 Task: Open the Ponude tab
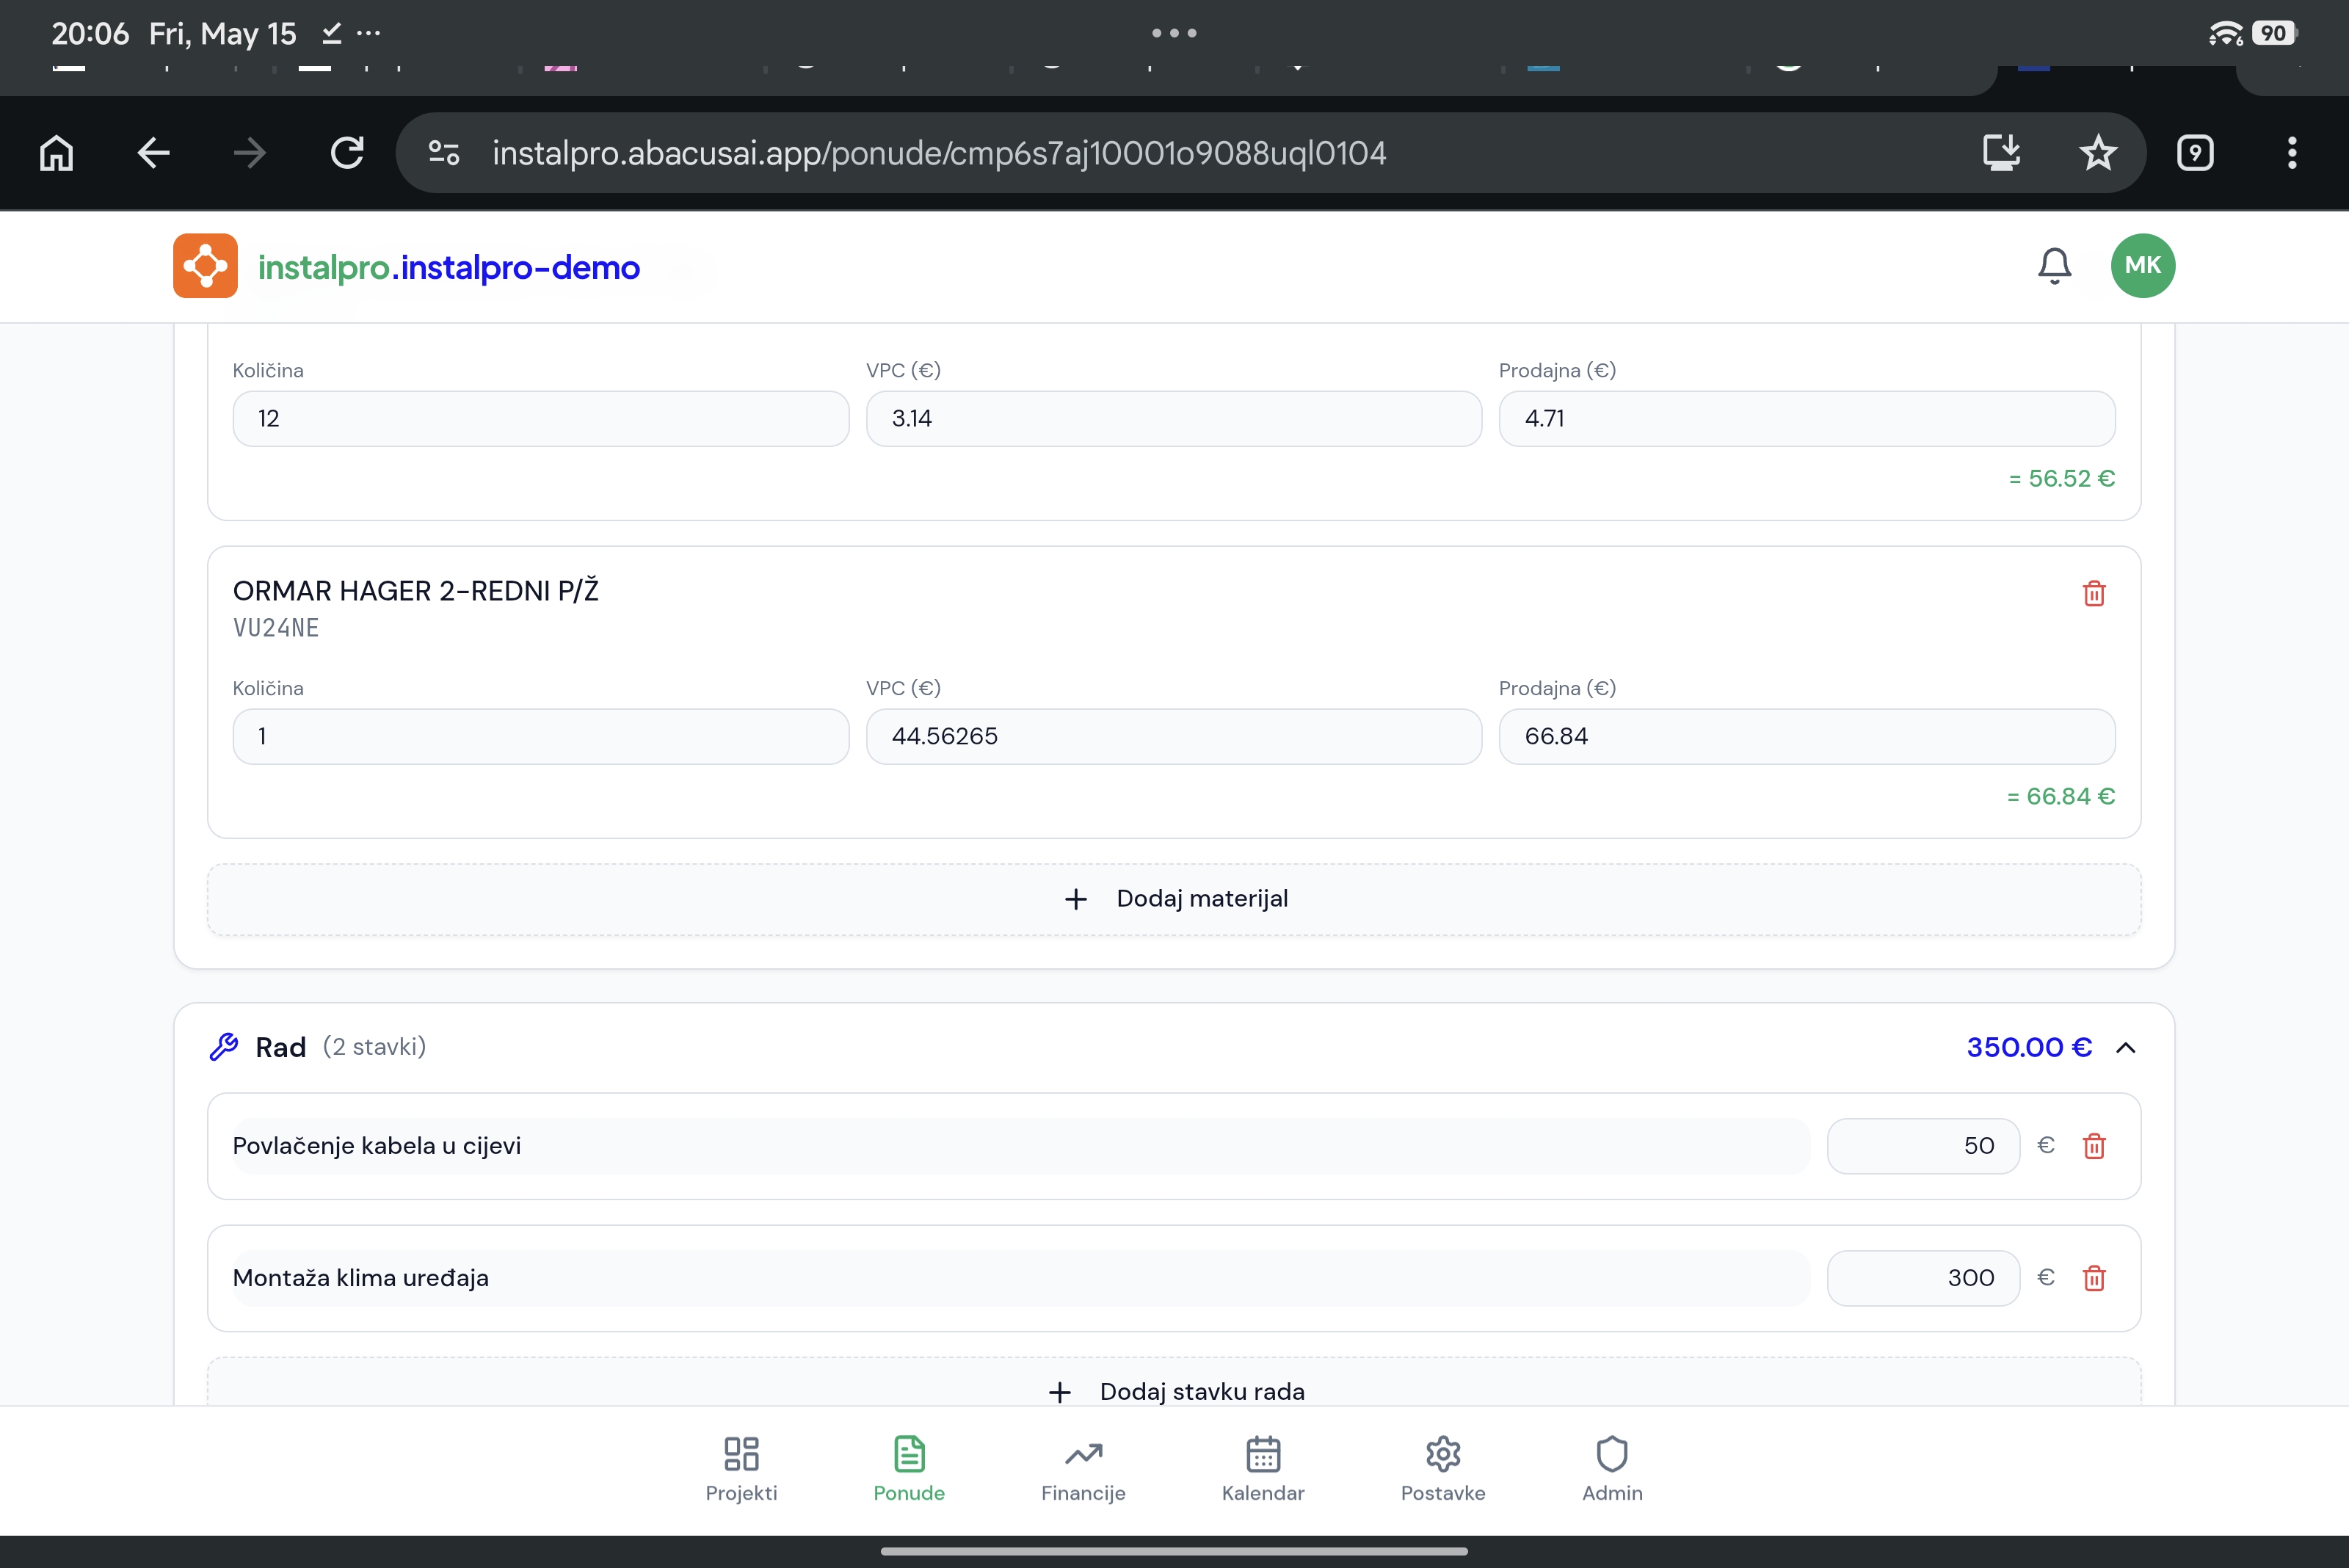click(x=909, y=1469)
